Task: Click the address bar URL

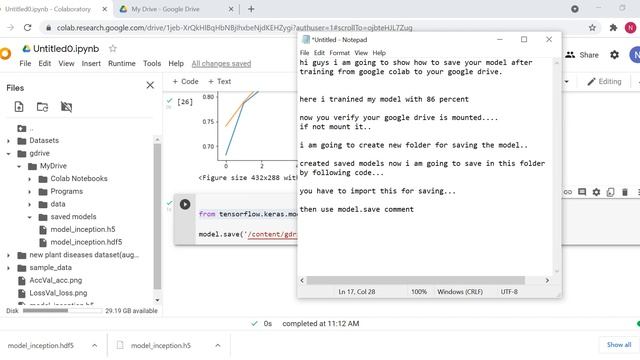Action: pyautogui.click(x=234, y=28)
